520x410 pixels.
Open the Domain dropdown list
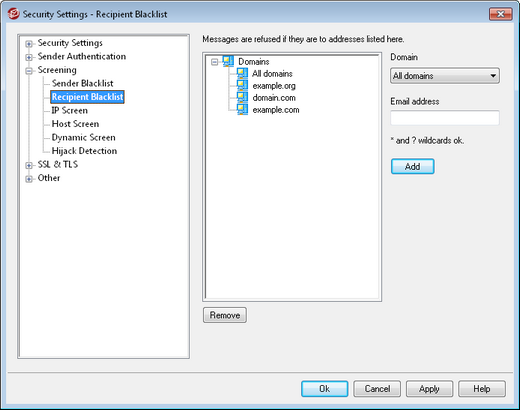(x=445, y=76)
